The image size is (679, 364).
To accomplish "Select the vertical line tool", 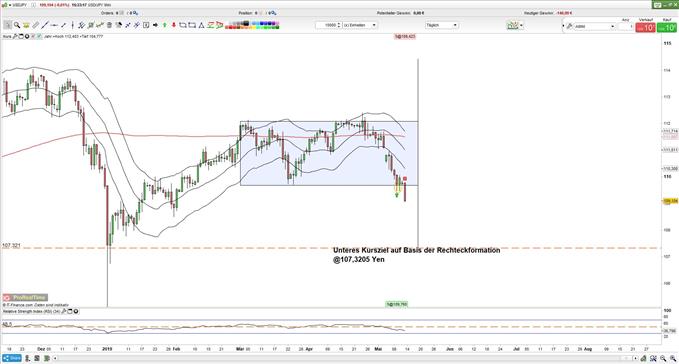I will 73,25.
